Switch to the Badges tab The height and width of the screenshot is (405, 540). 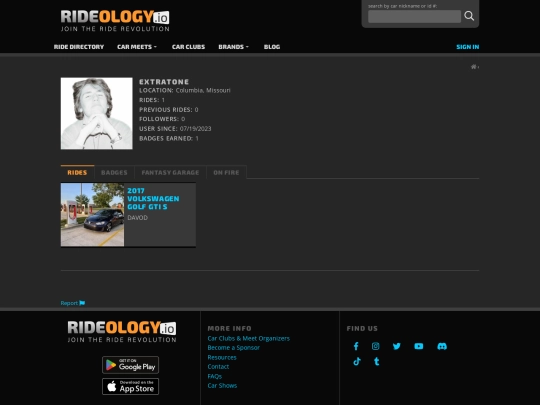pyautogui.click(x=114, y=172)
